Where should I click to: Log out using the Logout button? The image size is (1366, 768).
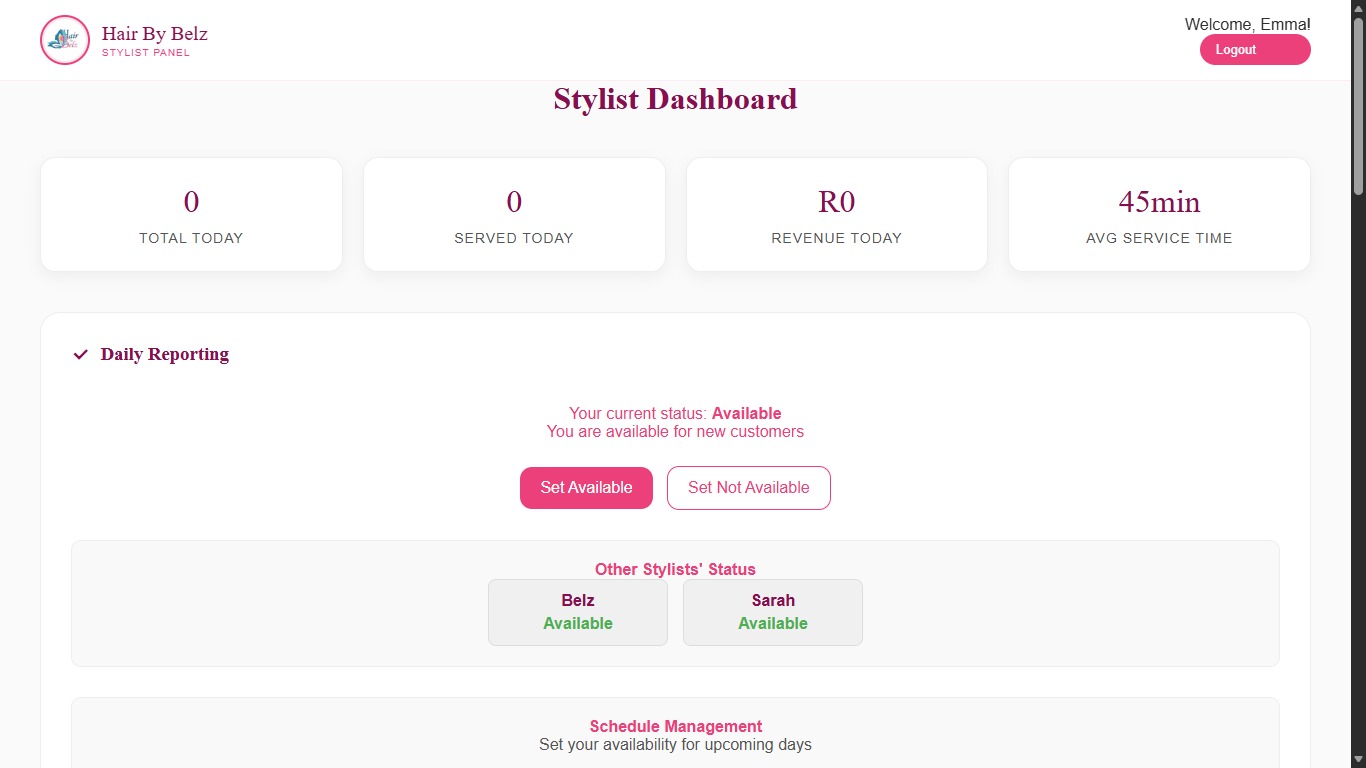click(1254, 49)
